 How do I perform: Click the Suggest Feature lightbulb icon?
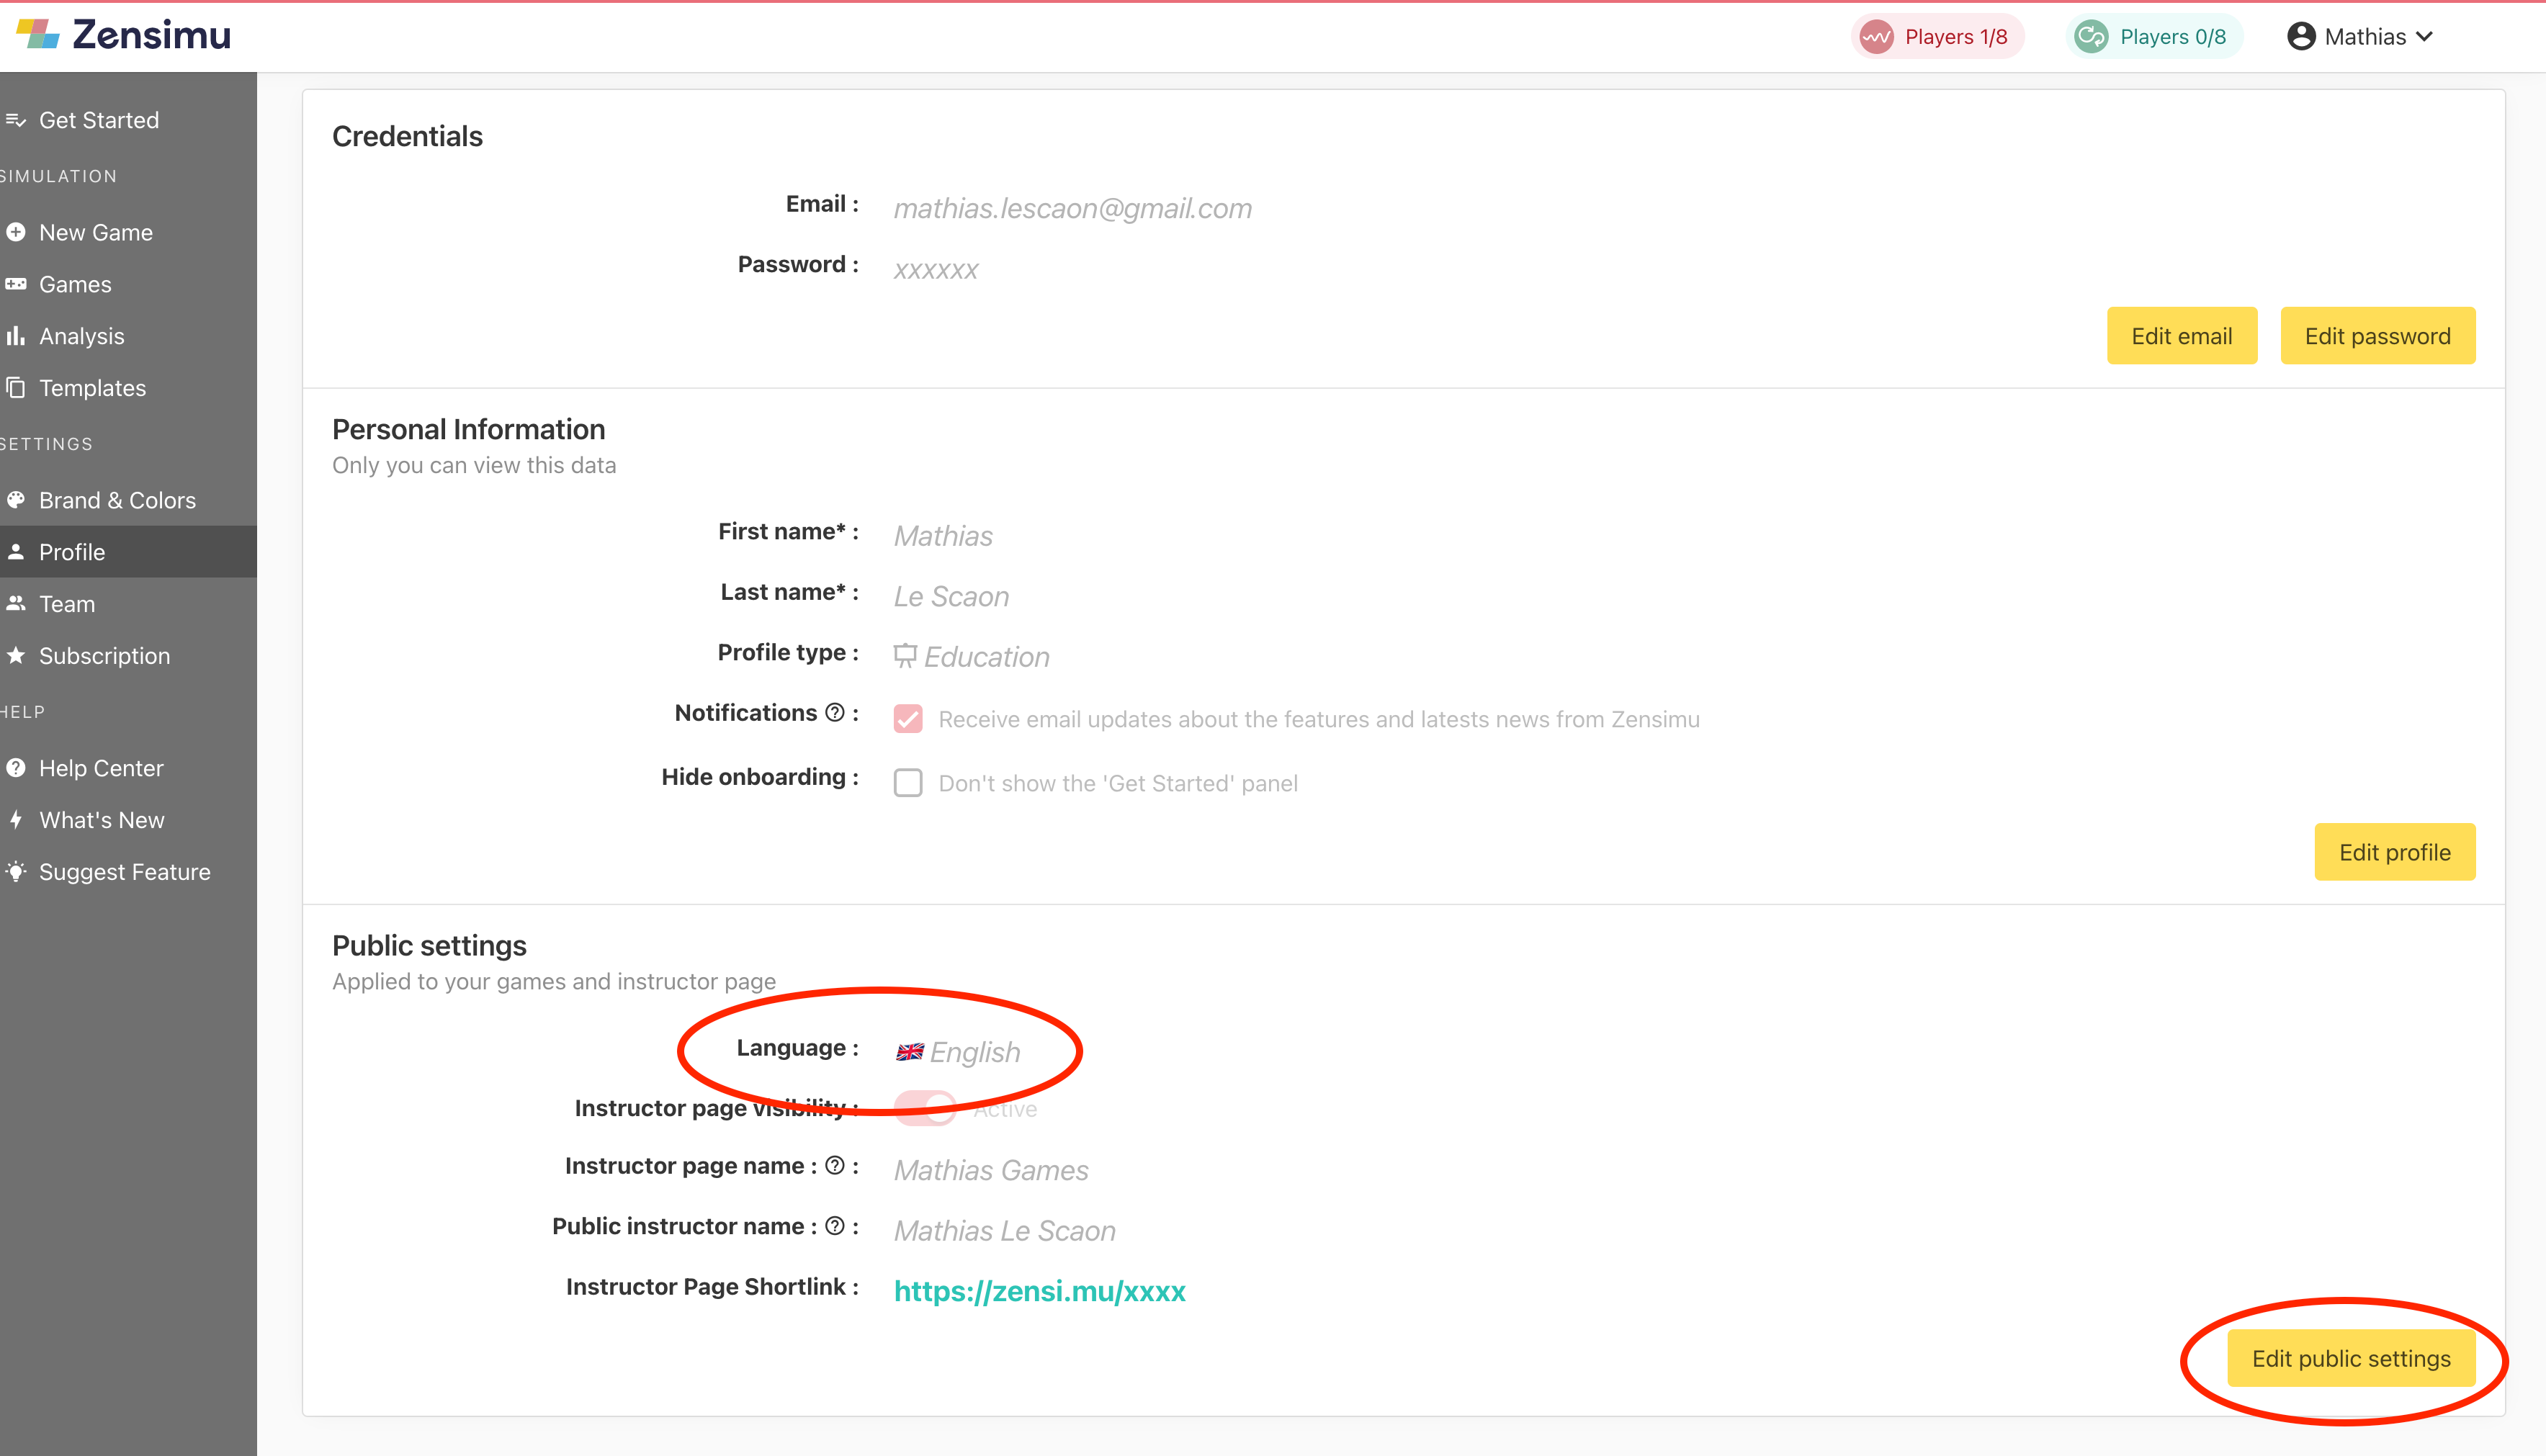[15, 872]
